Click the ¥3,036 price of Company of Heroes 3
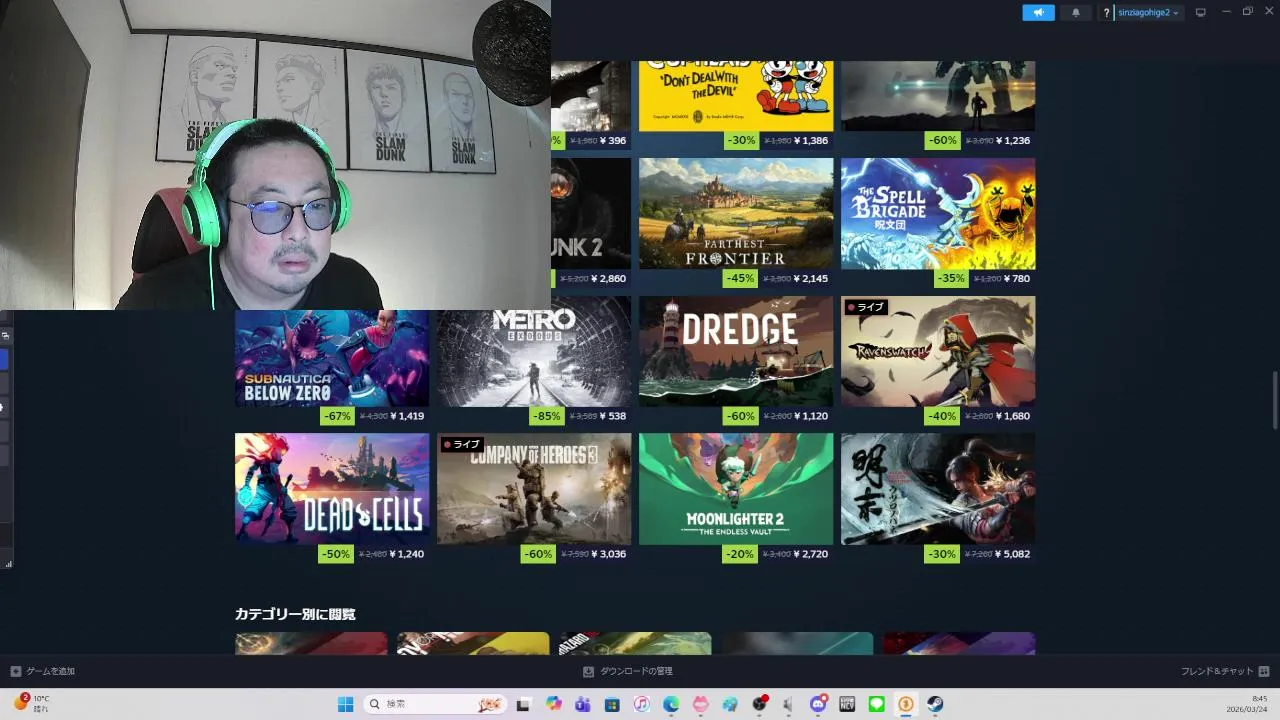 tap(609, 554)
